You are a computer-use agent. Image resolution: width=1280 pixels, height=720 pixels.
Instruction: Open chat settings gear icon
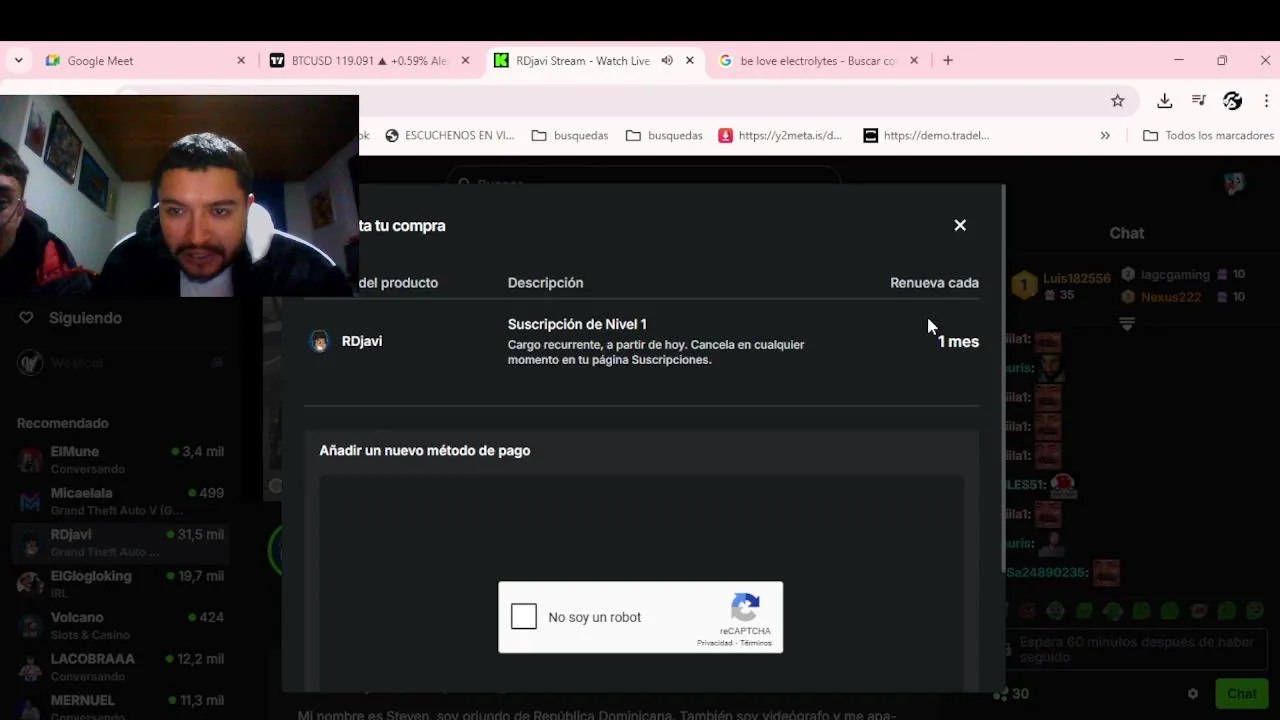pyautogui.click(x=1193, y=693)
